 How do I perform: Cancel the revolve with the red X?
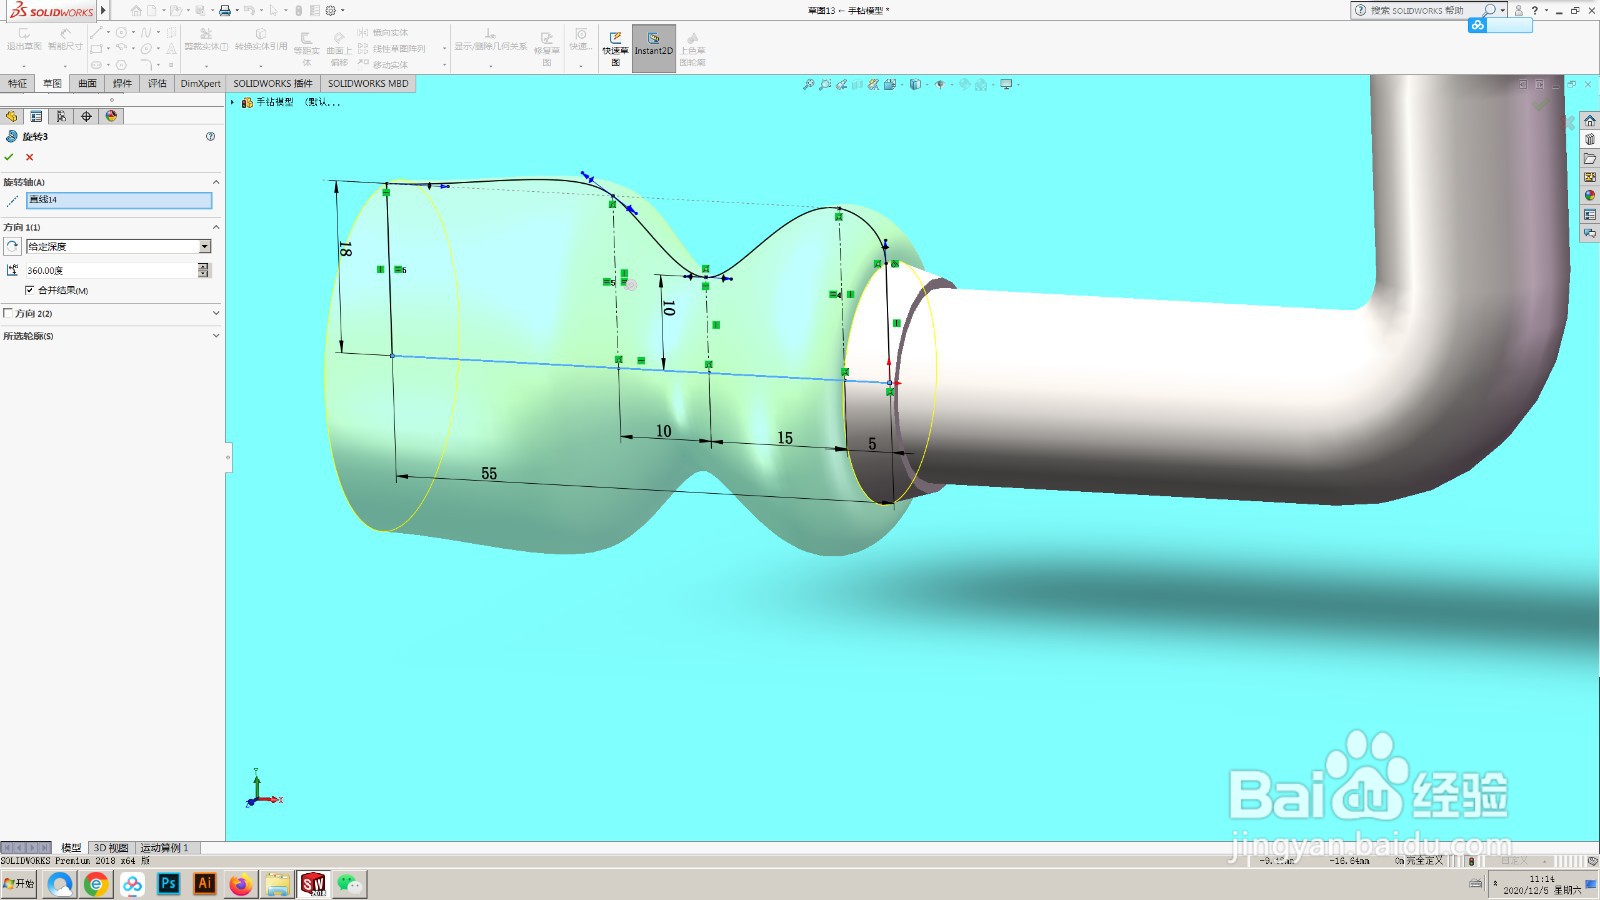point(30,157)
